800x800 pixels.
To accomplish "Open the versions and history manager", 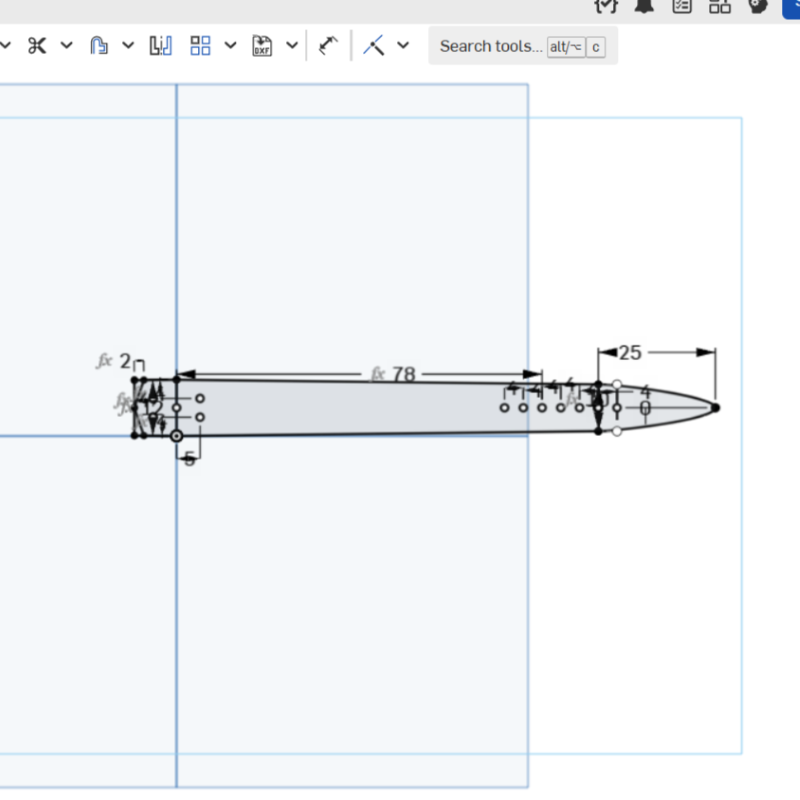I will click(x=605, y=7).
